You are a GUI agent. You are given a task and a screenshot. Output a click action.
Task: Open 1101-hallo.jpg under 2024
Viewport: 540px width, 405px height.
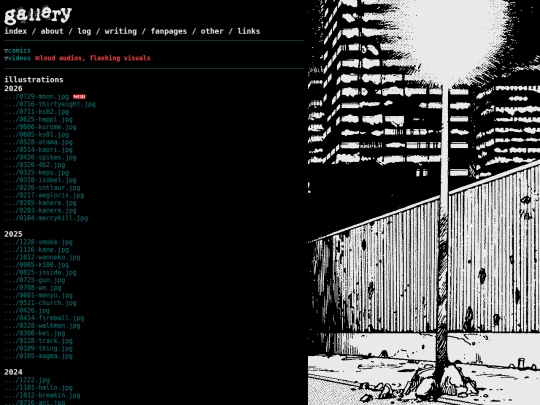39,388
